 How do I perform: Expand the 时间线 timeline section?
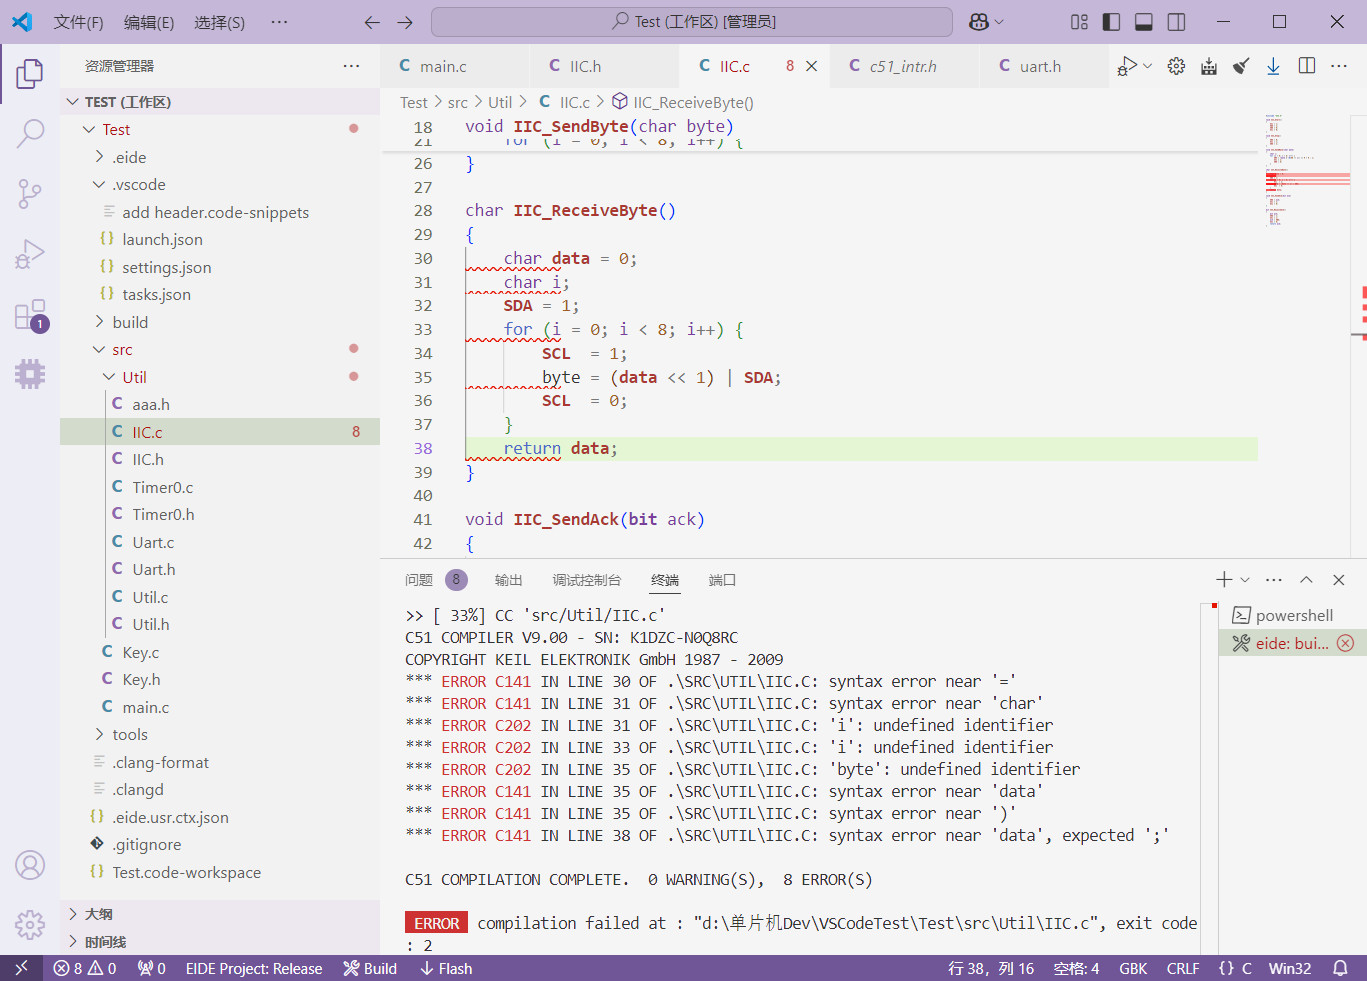tap(220, 942)
